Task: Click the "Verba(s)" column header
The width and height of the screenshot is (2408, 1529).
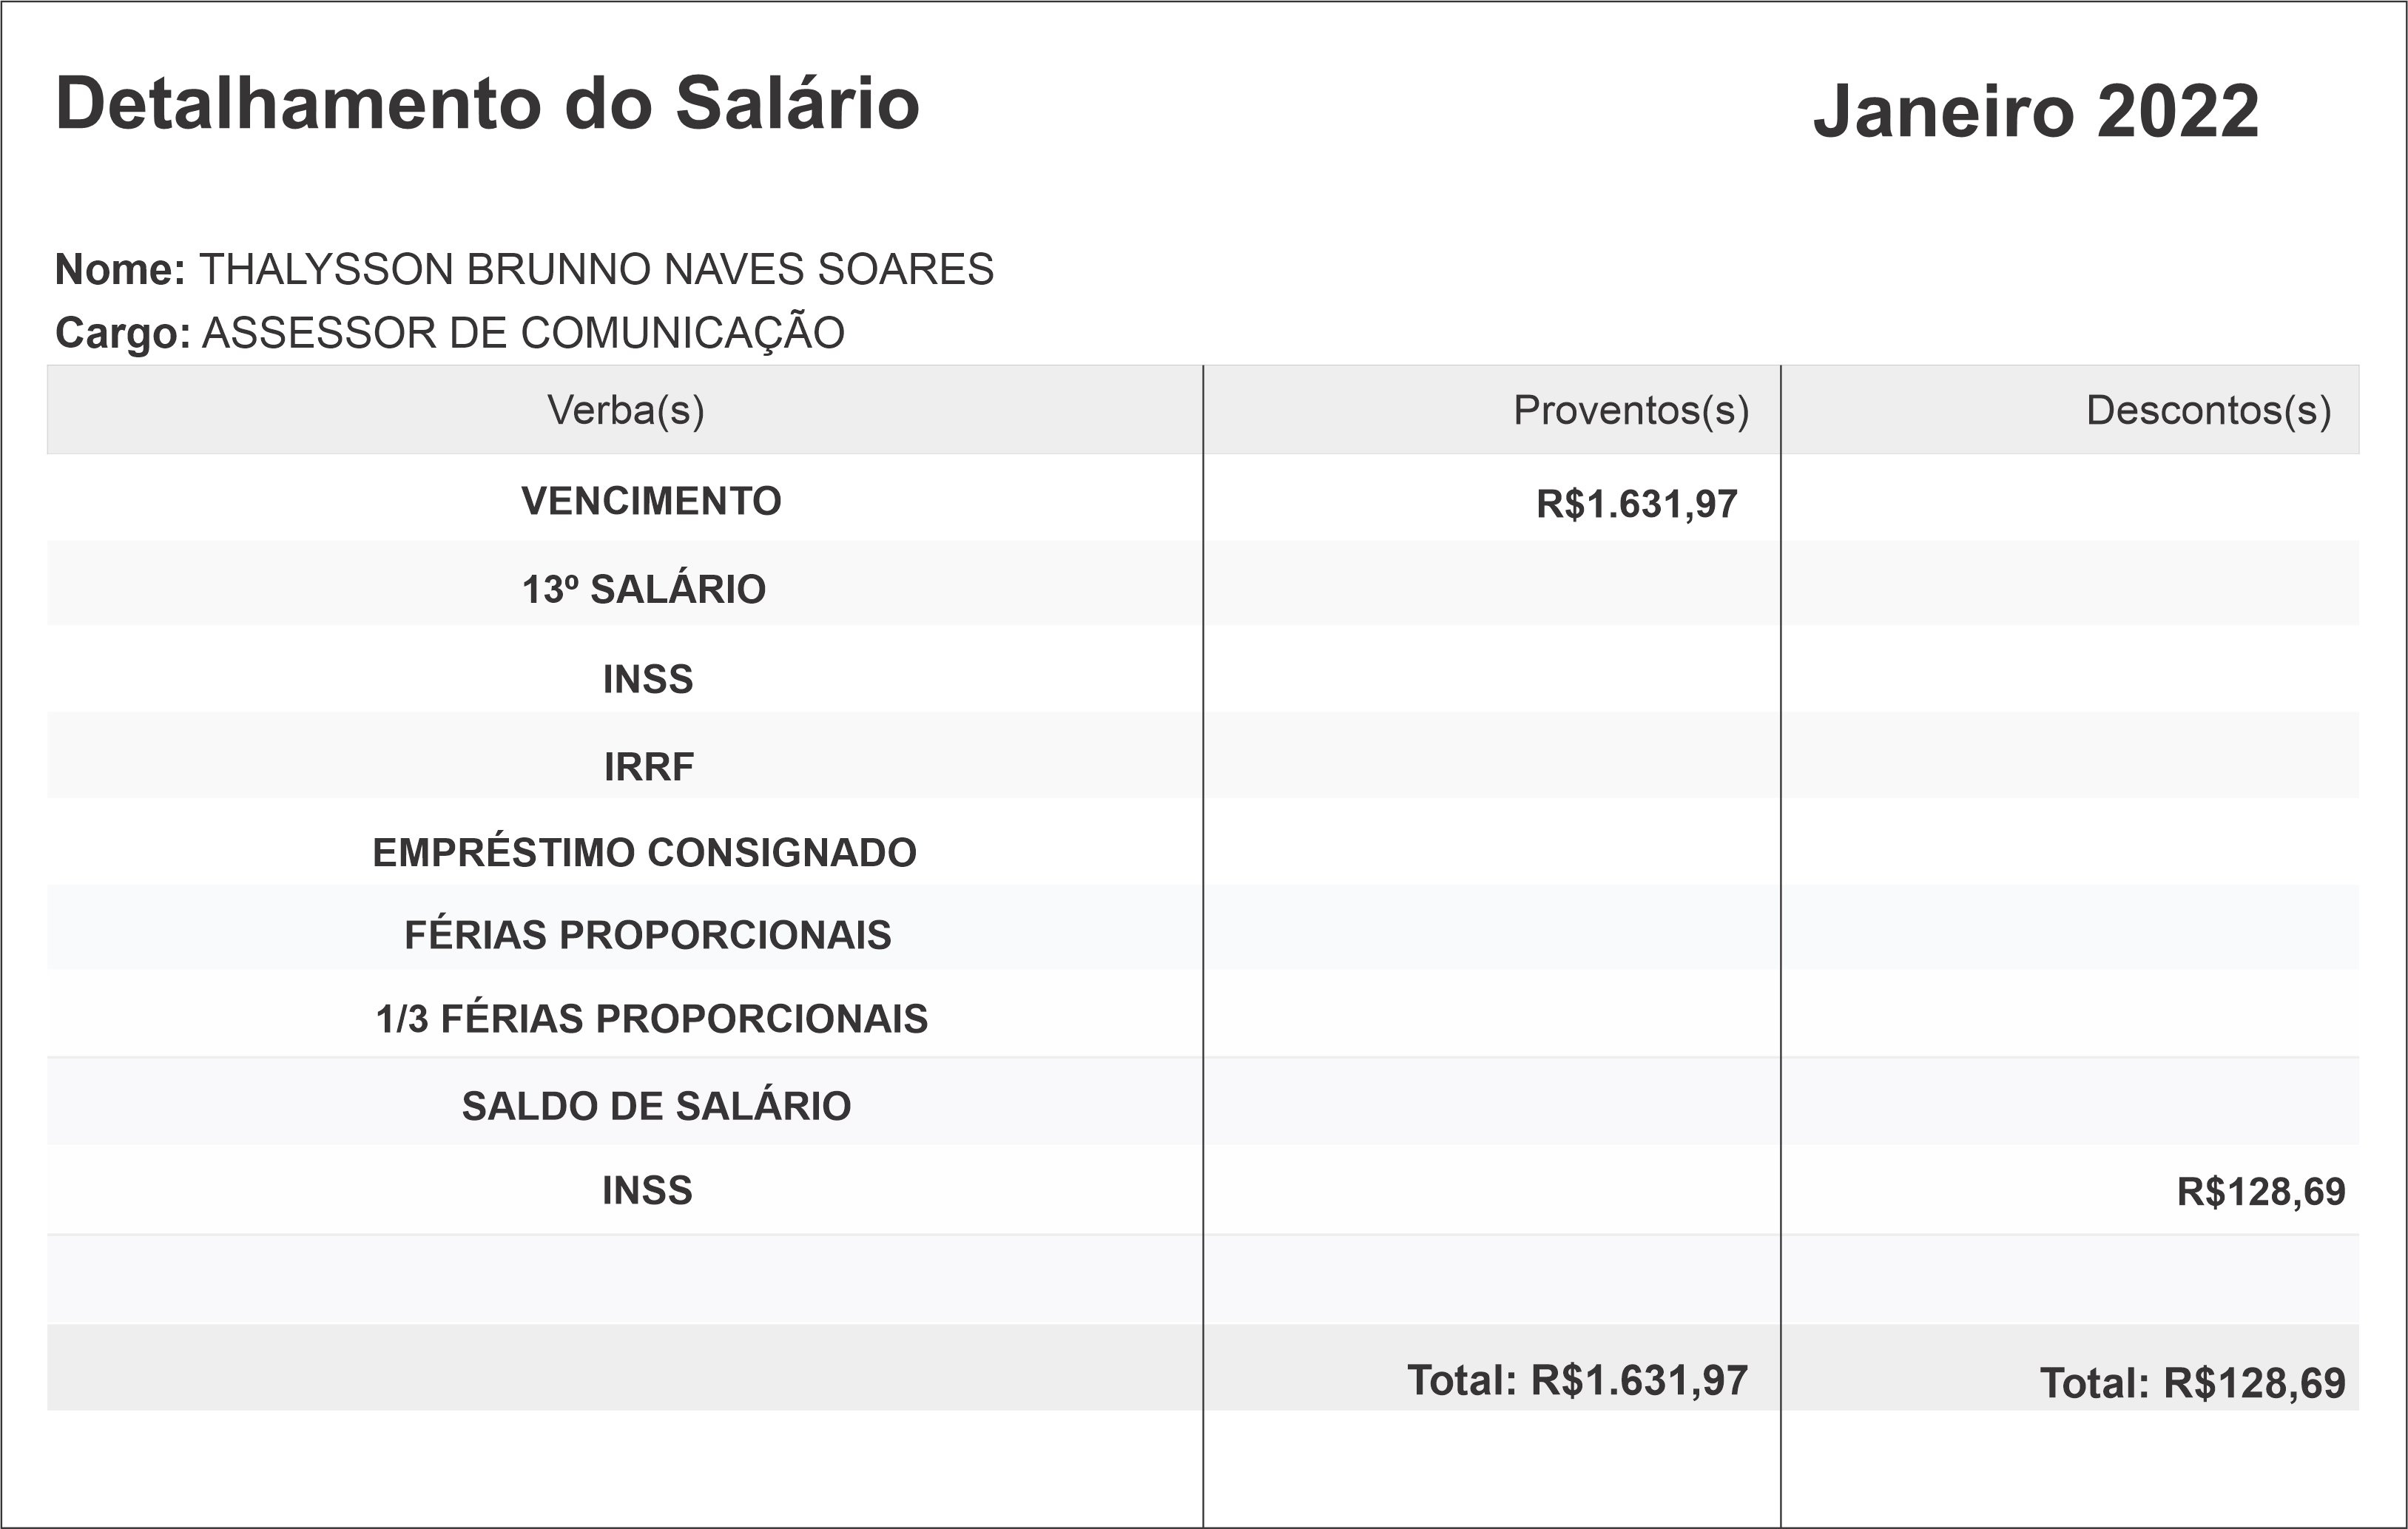Action: pyautogui.click(x=625, y=411)
